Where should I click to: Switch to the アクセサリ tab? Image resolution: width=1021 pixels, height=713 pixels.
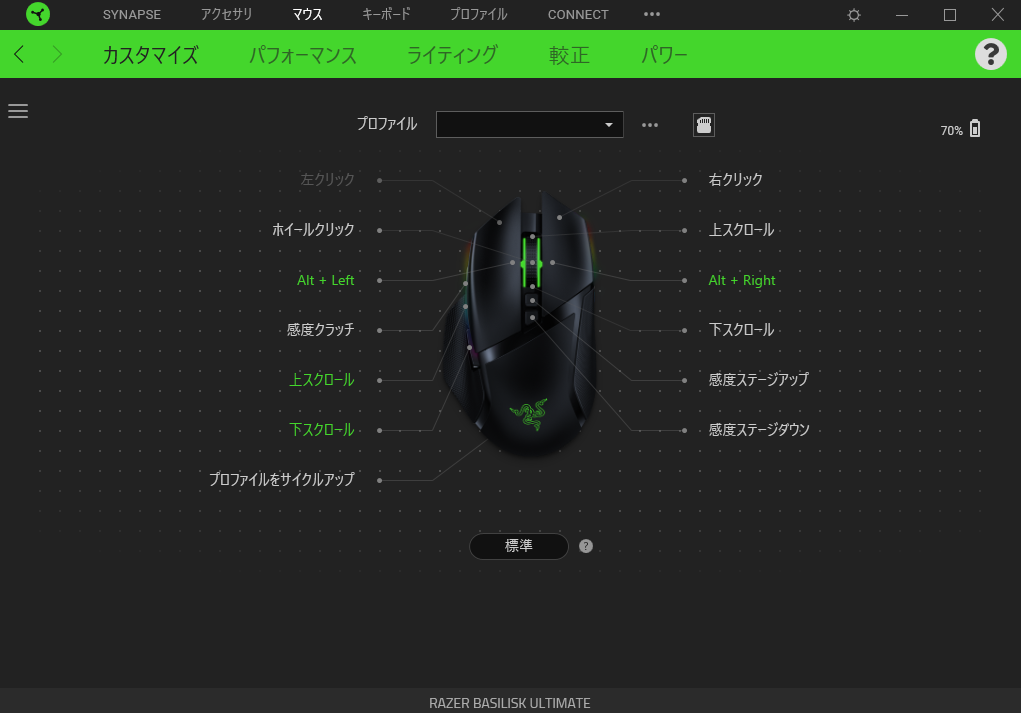pyautogui.click(x=226, y=14)
